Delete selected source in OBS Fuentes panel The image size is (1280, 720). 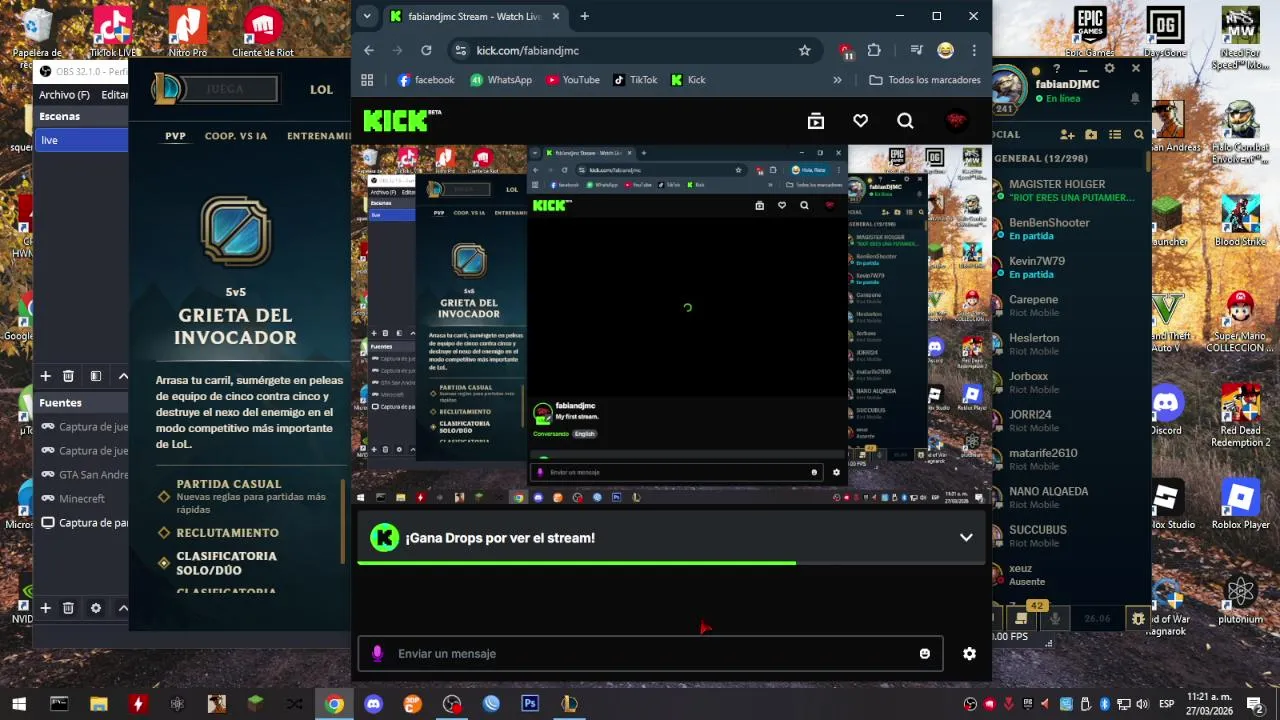(68, 608)
